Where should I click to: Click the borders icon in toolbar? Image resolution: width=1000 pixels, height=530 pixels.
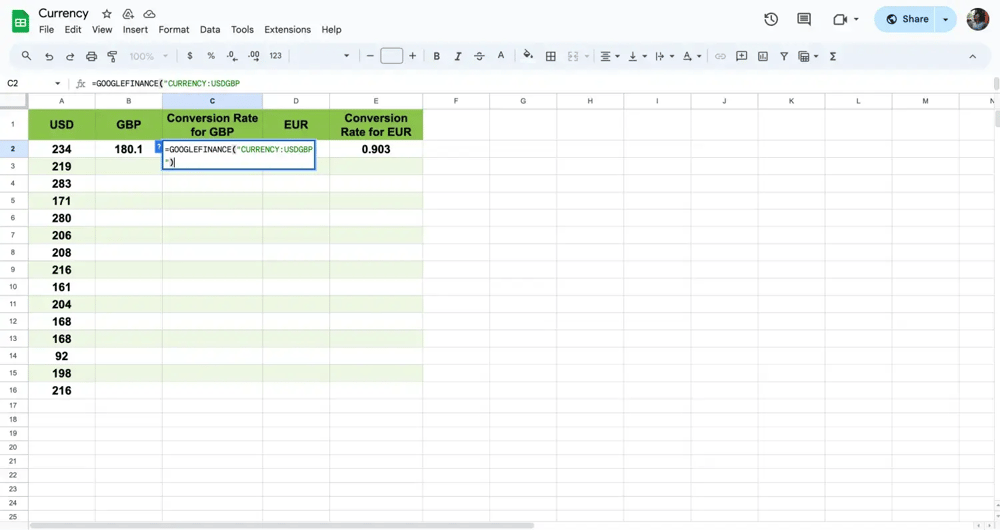(x=550, y=56)
